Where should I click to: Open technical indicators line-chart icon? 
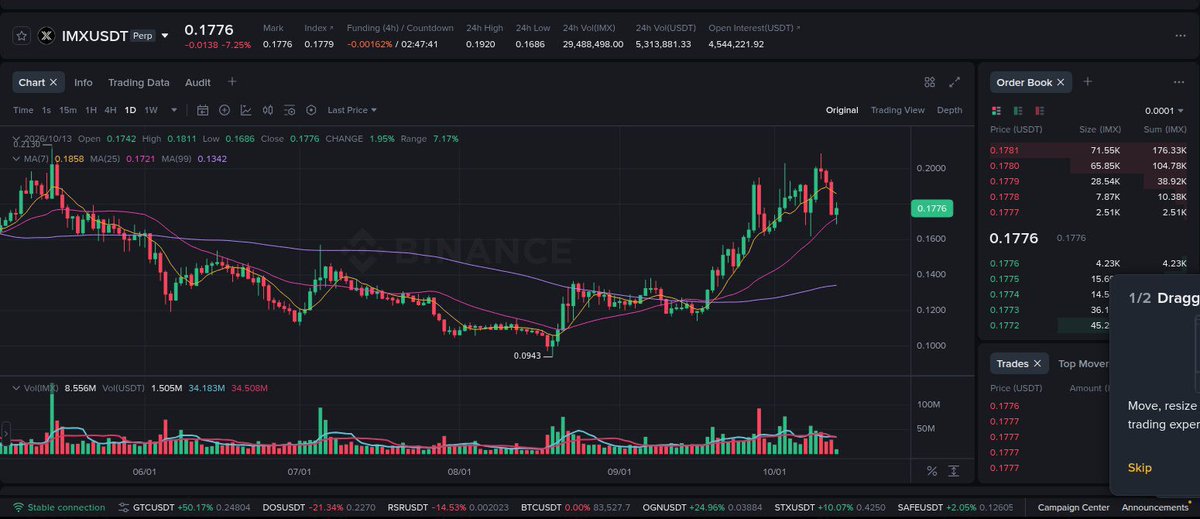pos(246,110)
